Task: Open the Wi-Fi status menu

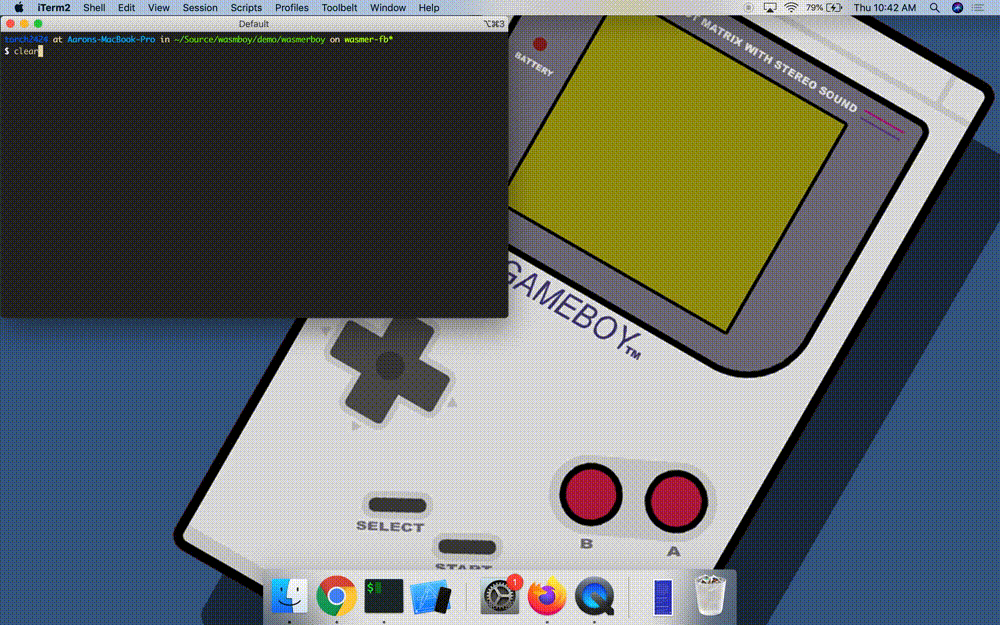Action: 791,8
